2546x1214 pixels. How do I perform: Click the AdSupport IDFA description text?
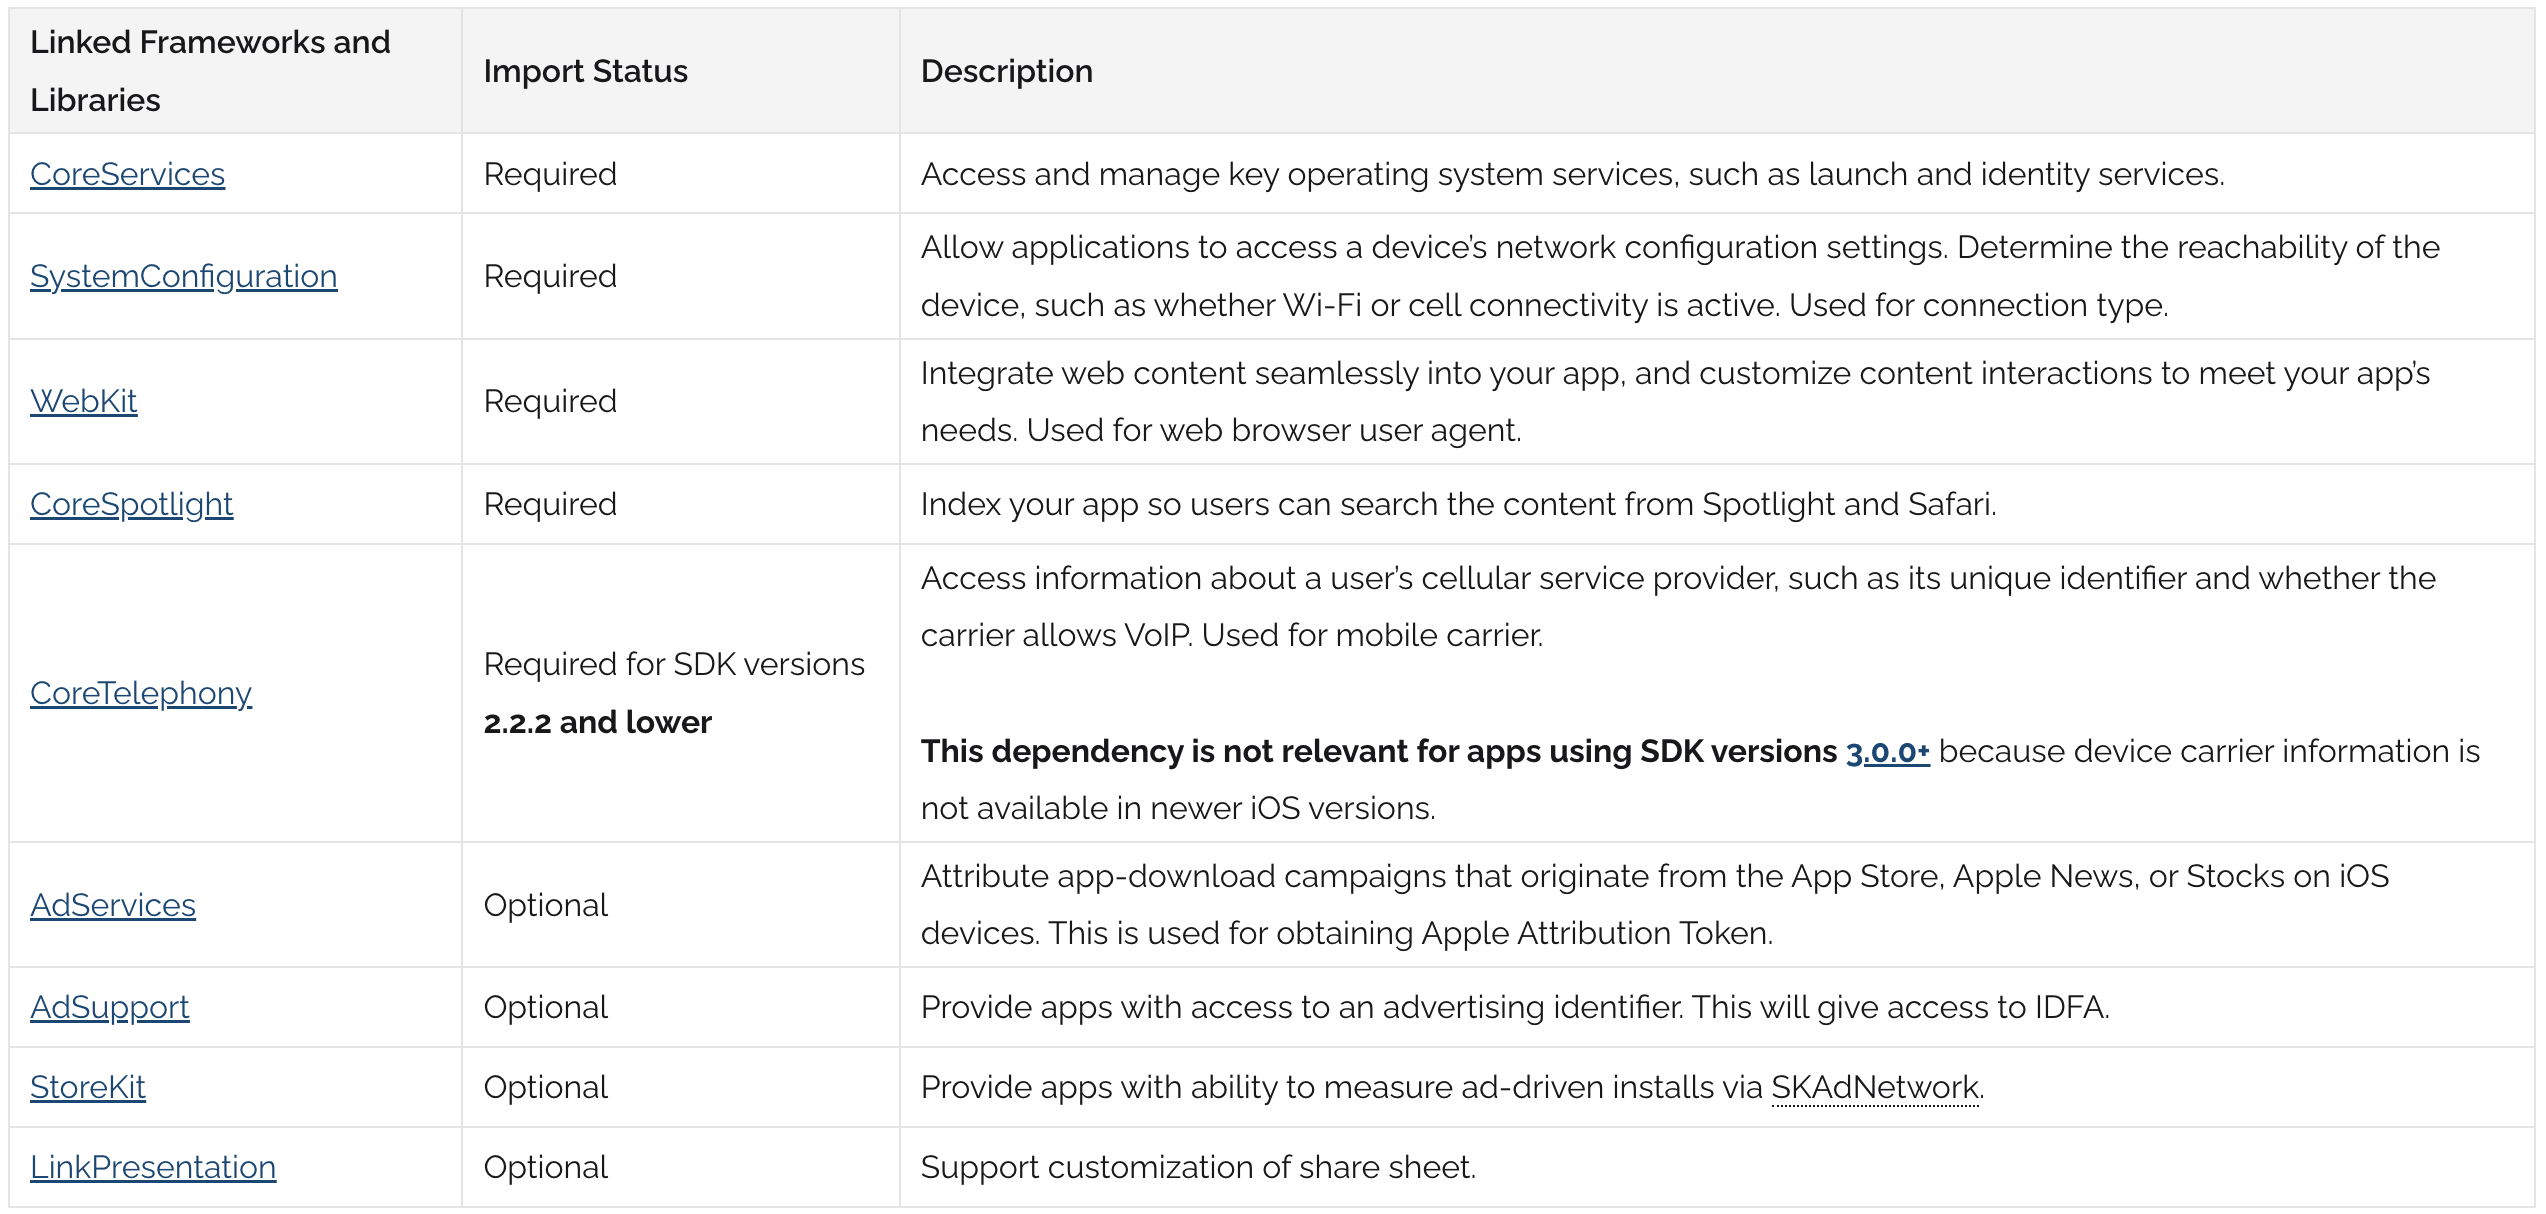click(1514, 1007)
